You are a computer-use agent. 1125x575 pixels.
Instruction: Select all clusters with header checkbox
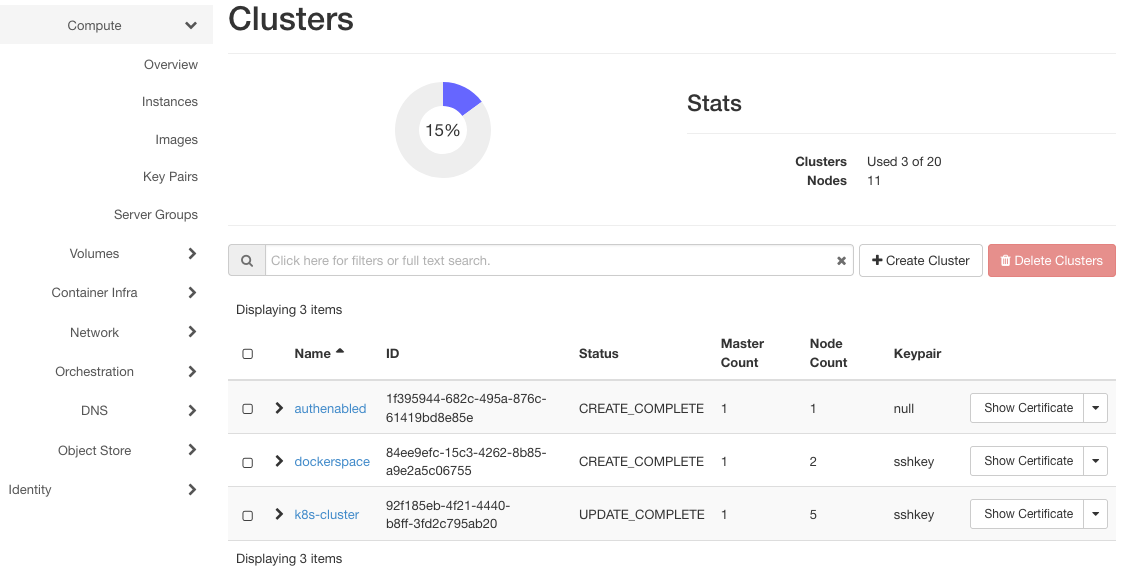point(248,354)
